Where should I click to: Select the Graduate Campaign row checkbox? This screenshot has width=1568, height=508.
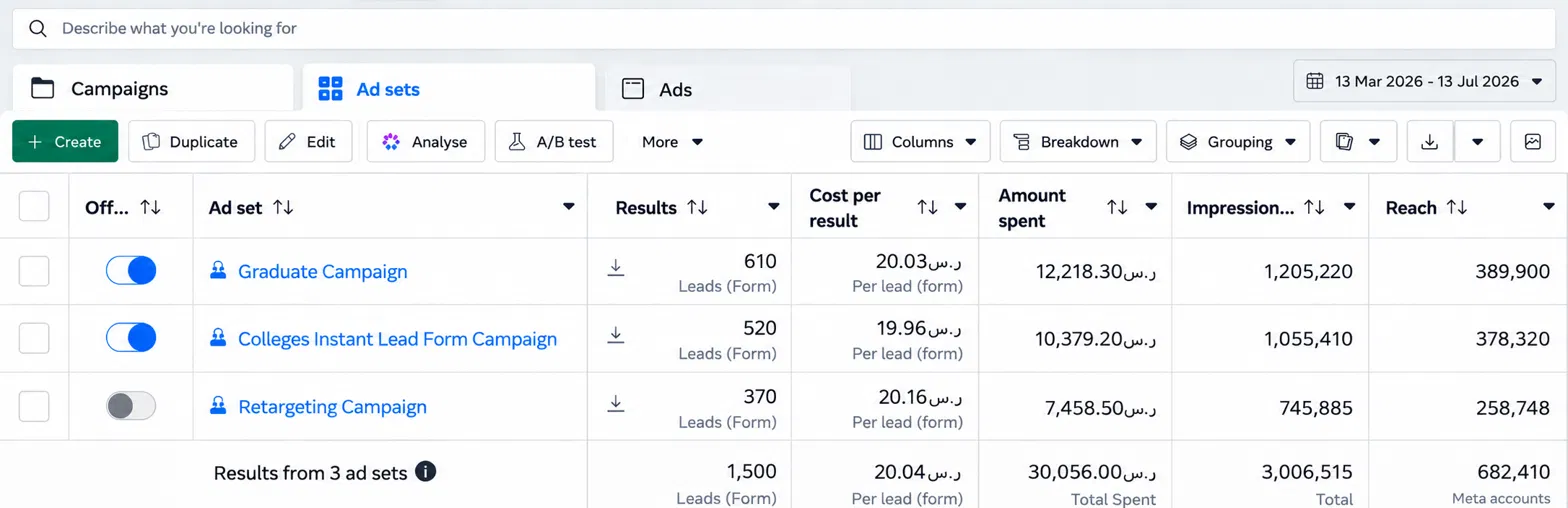pyautogui.click(x=34, y=271)
